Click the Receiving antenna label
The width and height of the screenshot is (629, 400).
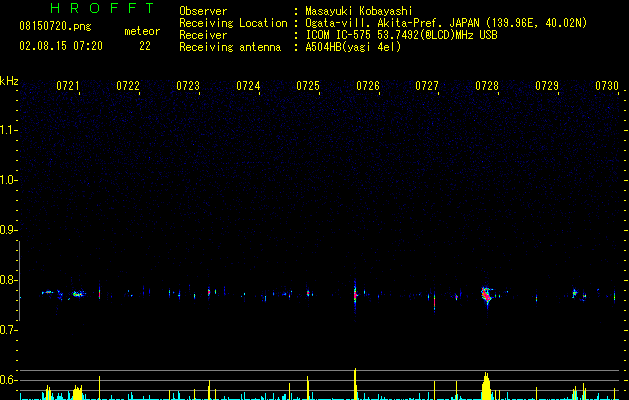[x=230, y=47]
